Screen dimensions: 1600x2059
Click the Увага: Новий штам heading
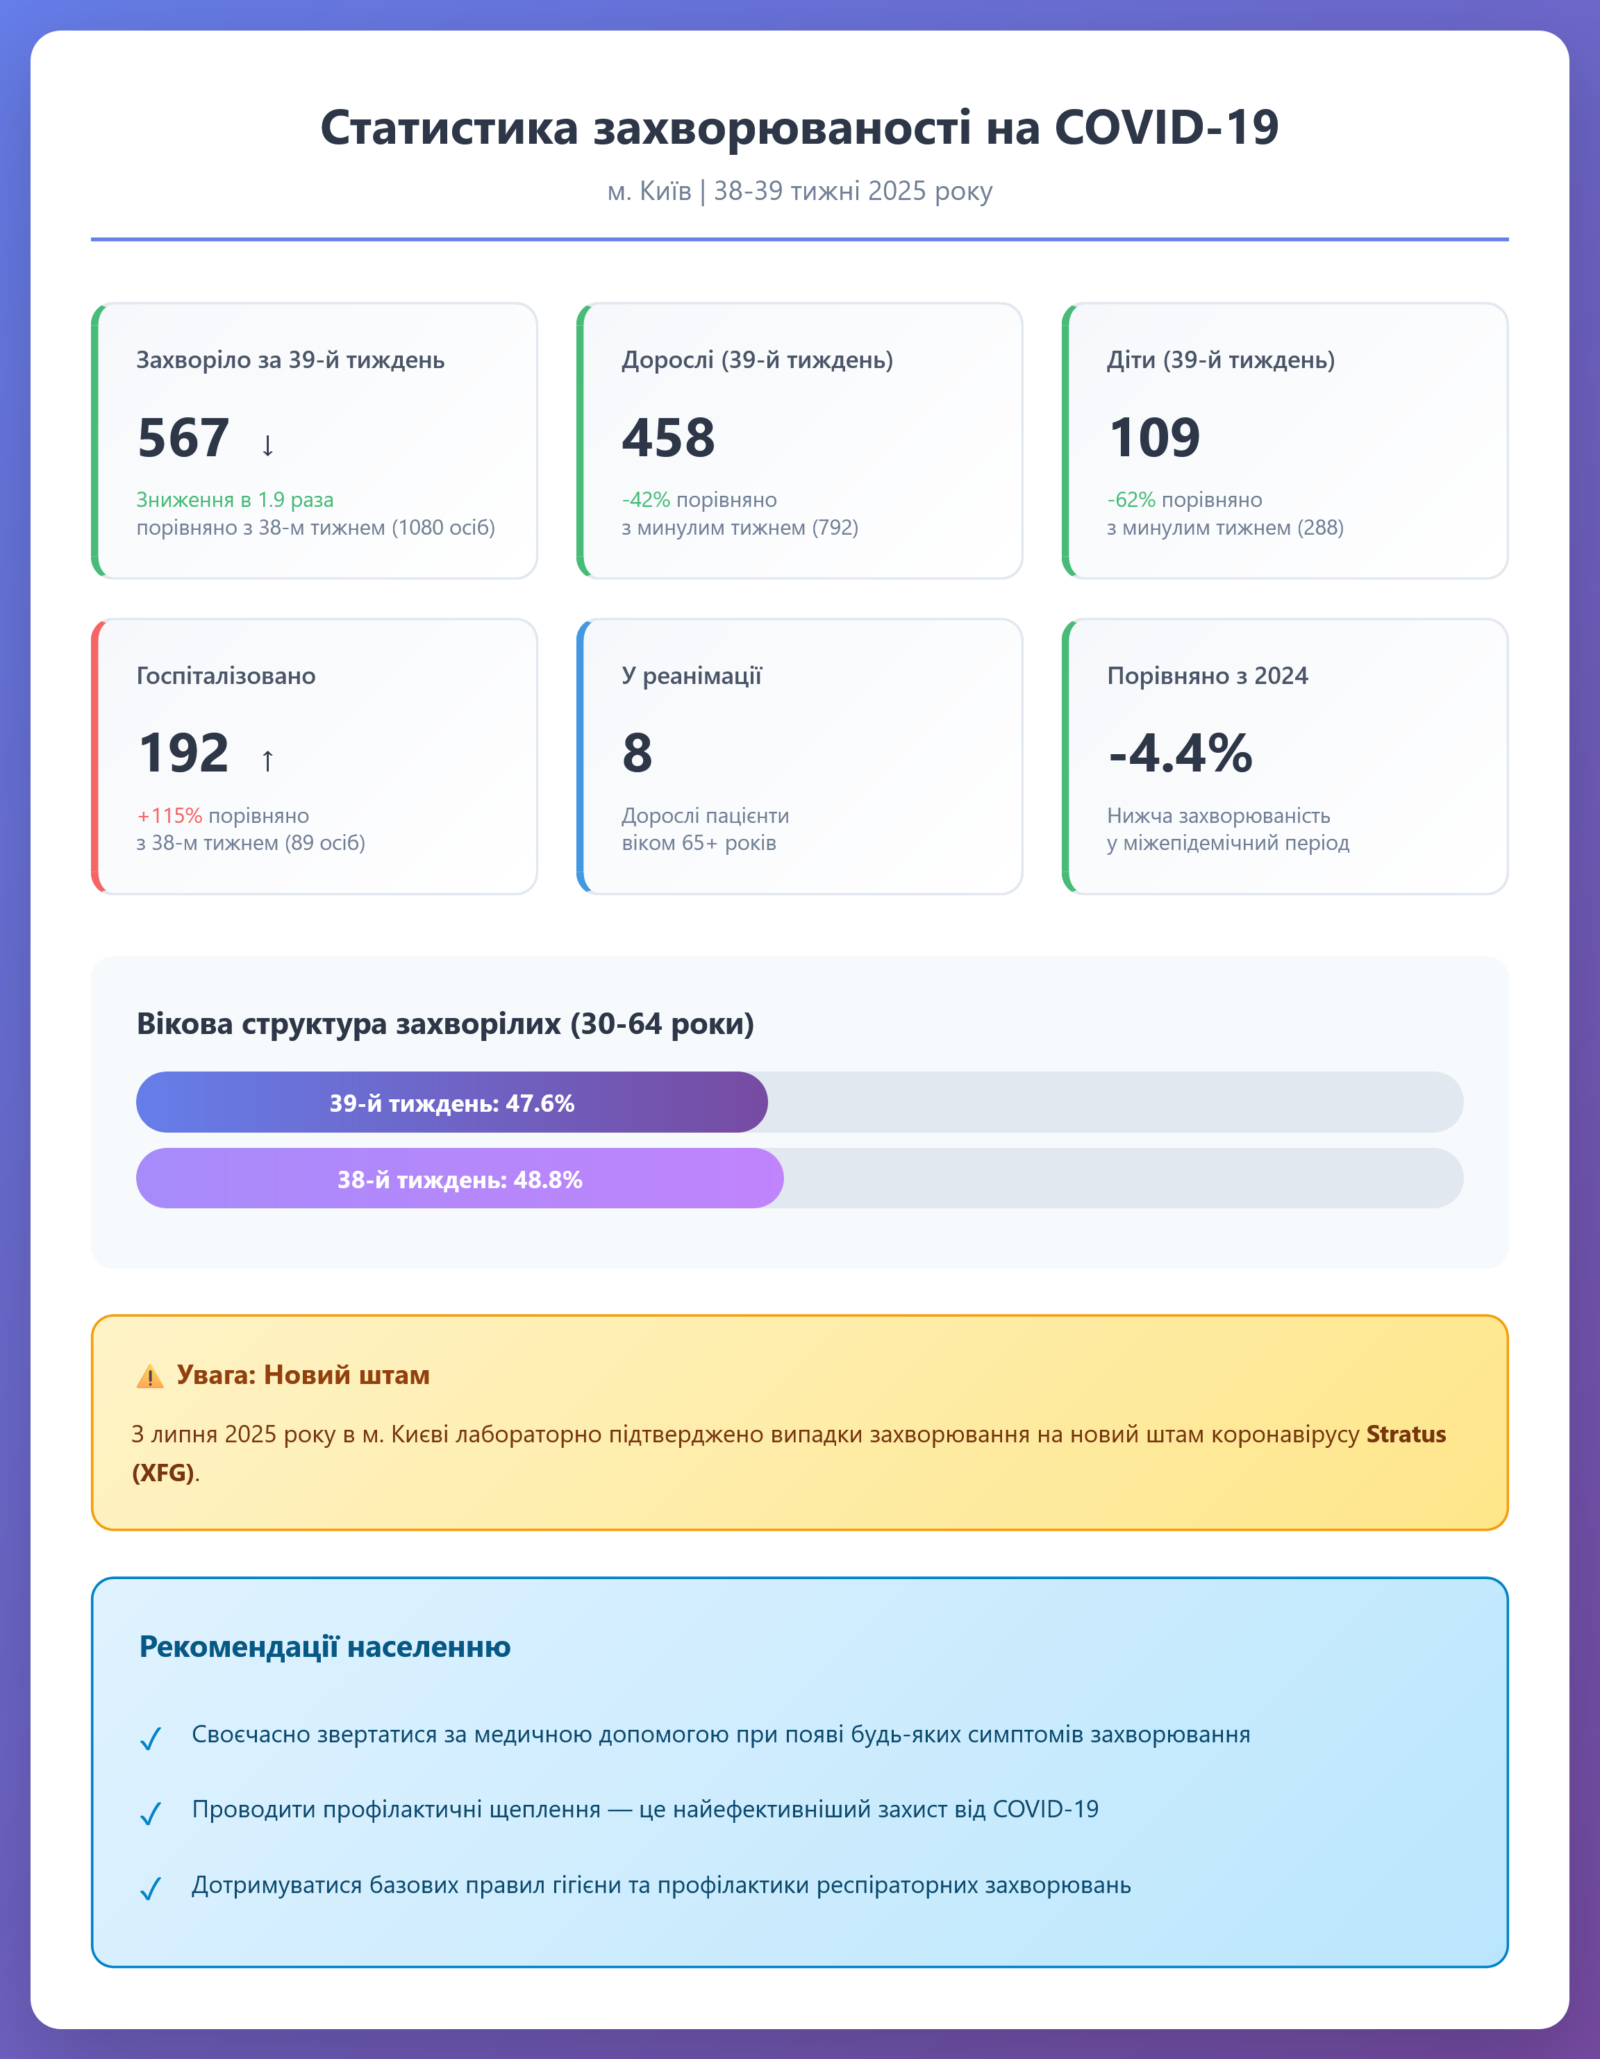point(303,1375)
